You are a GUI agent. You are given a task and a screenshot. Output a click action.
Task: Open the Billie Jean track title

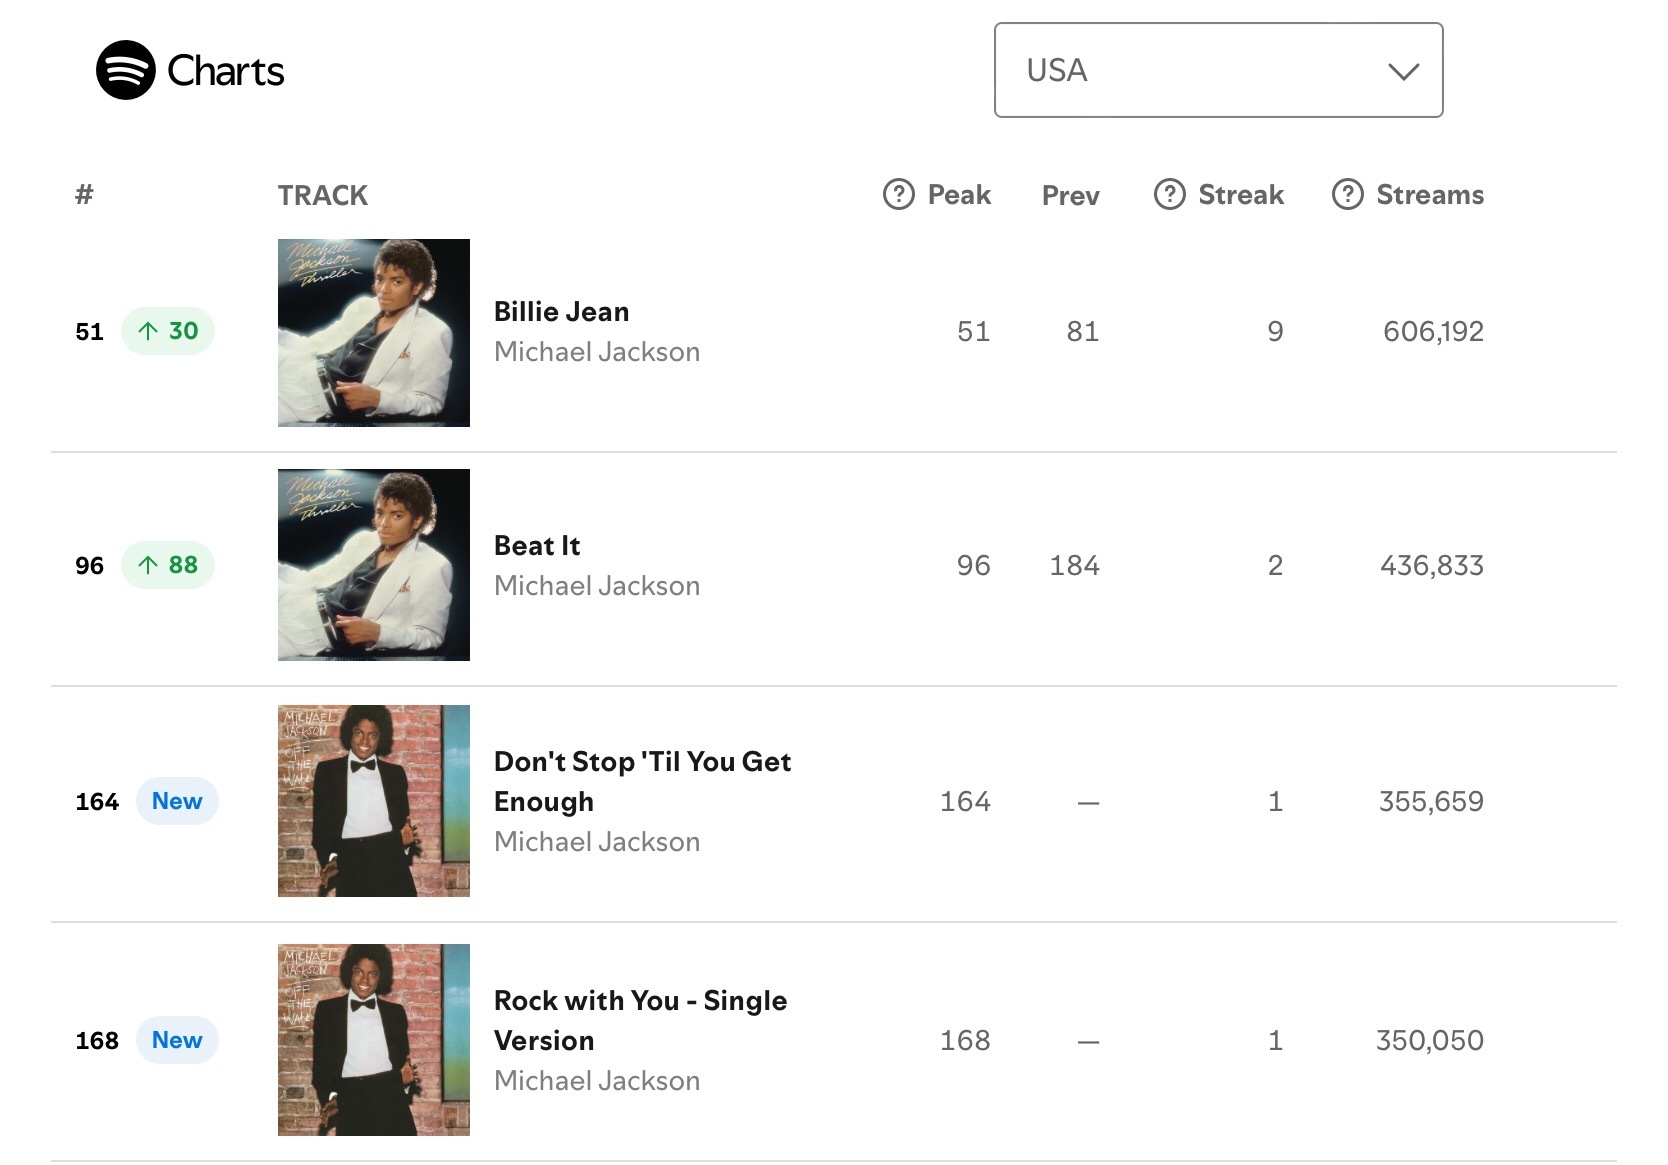pyautogui.click(x=561, y=312)
